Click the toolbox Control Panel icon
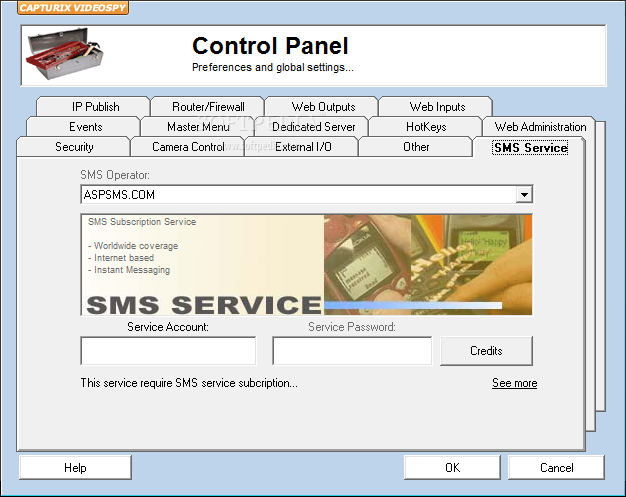This screenshot has width=626, height=497. 65,53
